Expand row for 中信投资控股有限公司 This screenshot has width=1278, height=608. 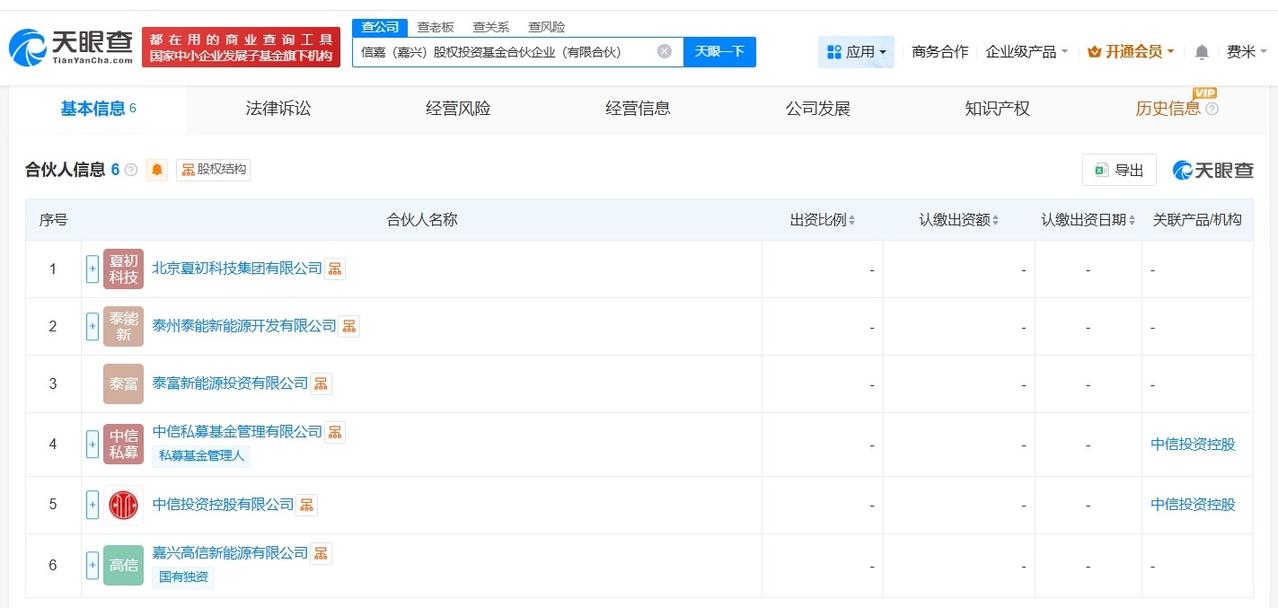pyautogui.click(x=92, y=504)
